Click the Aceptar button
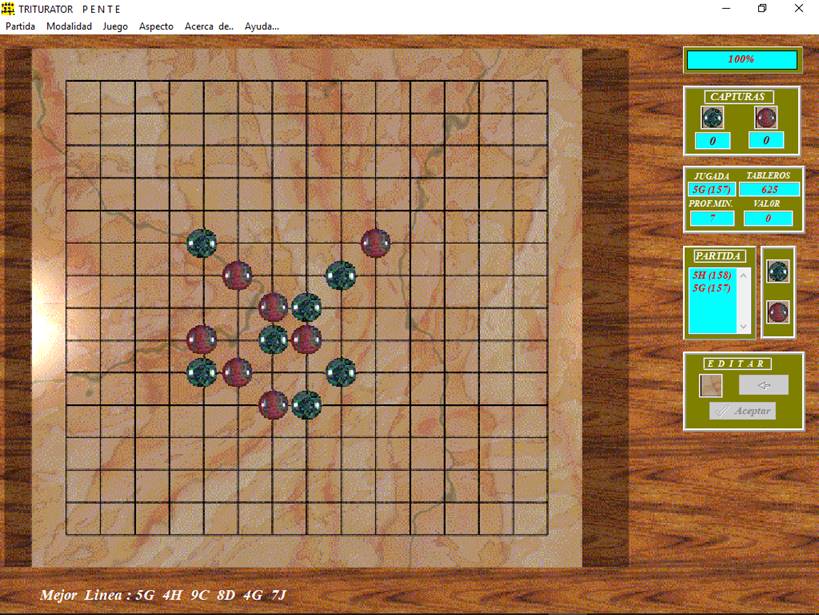 tap(742, 411)
